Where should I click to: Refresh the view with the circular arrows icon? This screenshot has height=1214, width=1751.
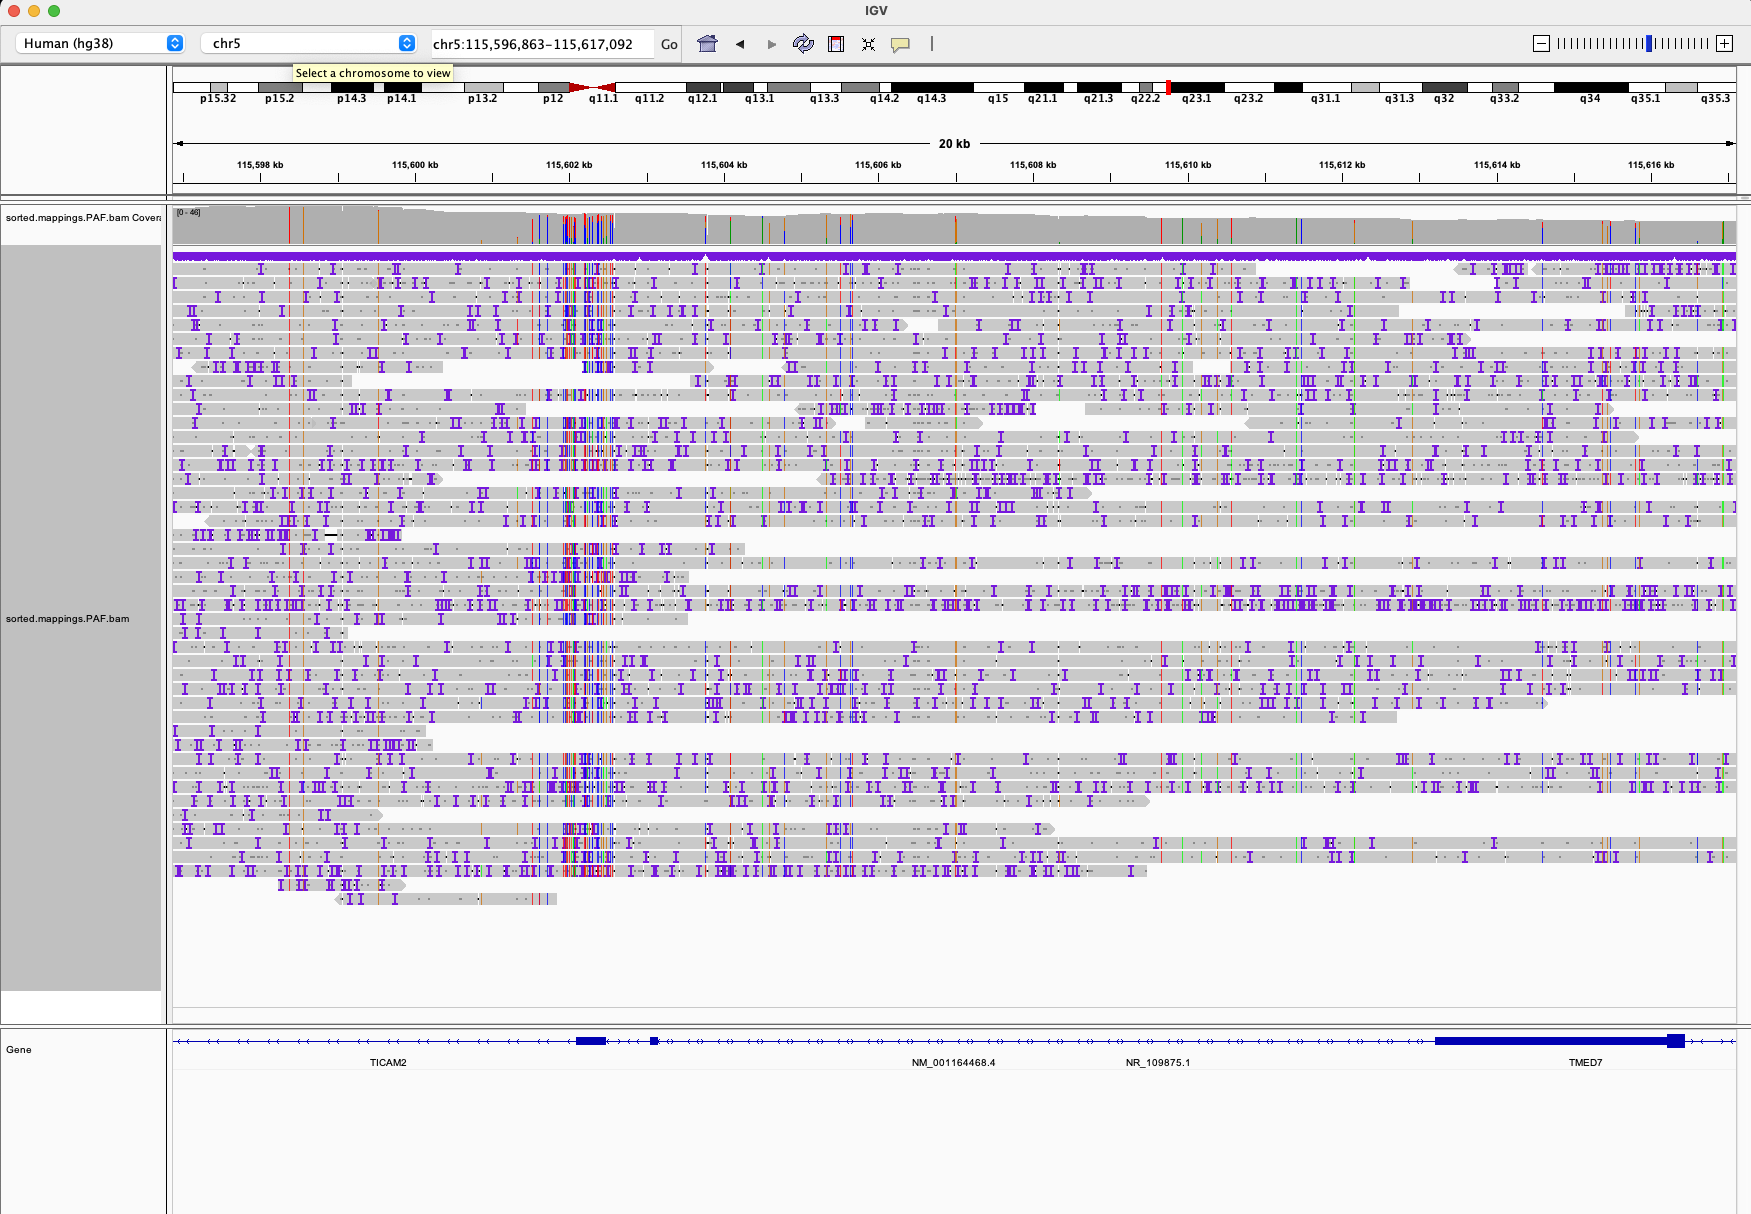coord(803,43)
